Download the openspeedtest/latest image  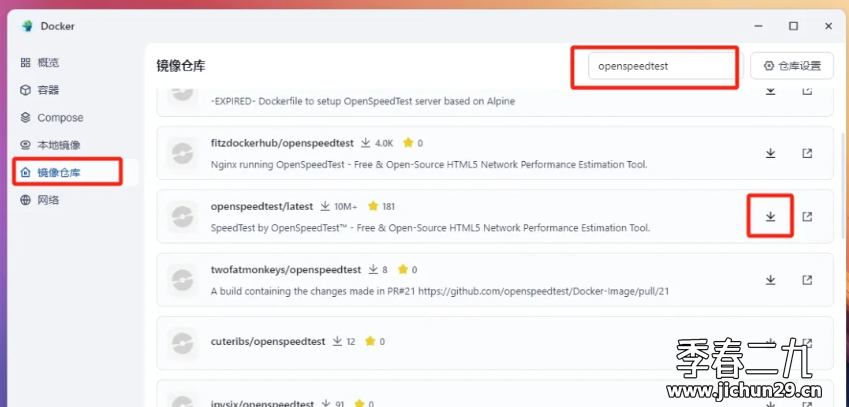click(770, 216)
